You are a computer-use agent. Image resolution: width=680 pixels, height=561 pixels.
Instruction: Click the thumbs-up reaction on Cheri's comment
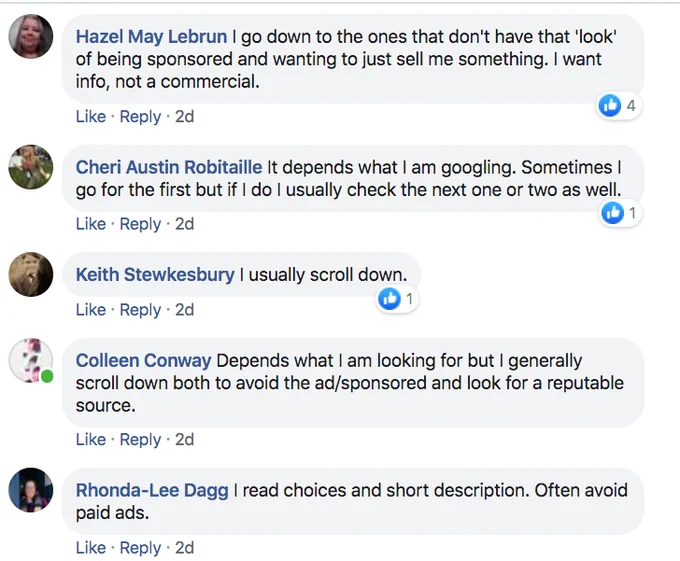click(612, 213)
